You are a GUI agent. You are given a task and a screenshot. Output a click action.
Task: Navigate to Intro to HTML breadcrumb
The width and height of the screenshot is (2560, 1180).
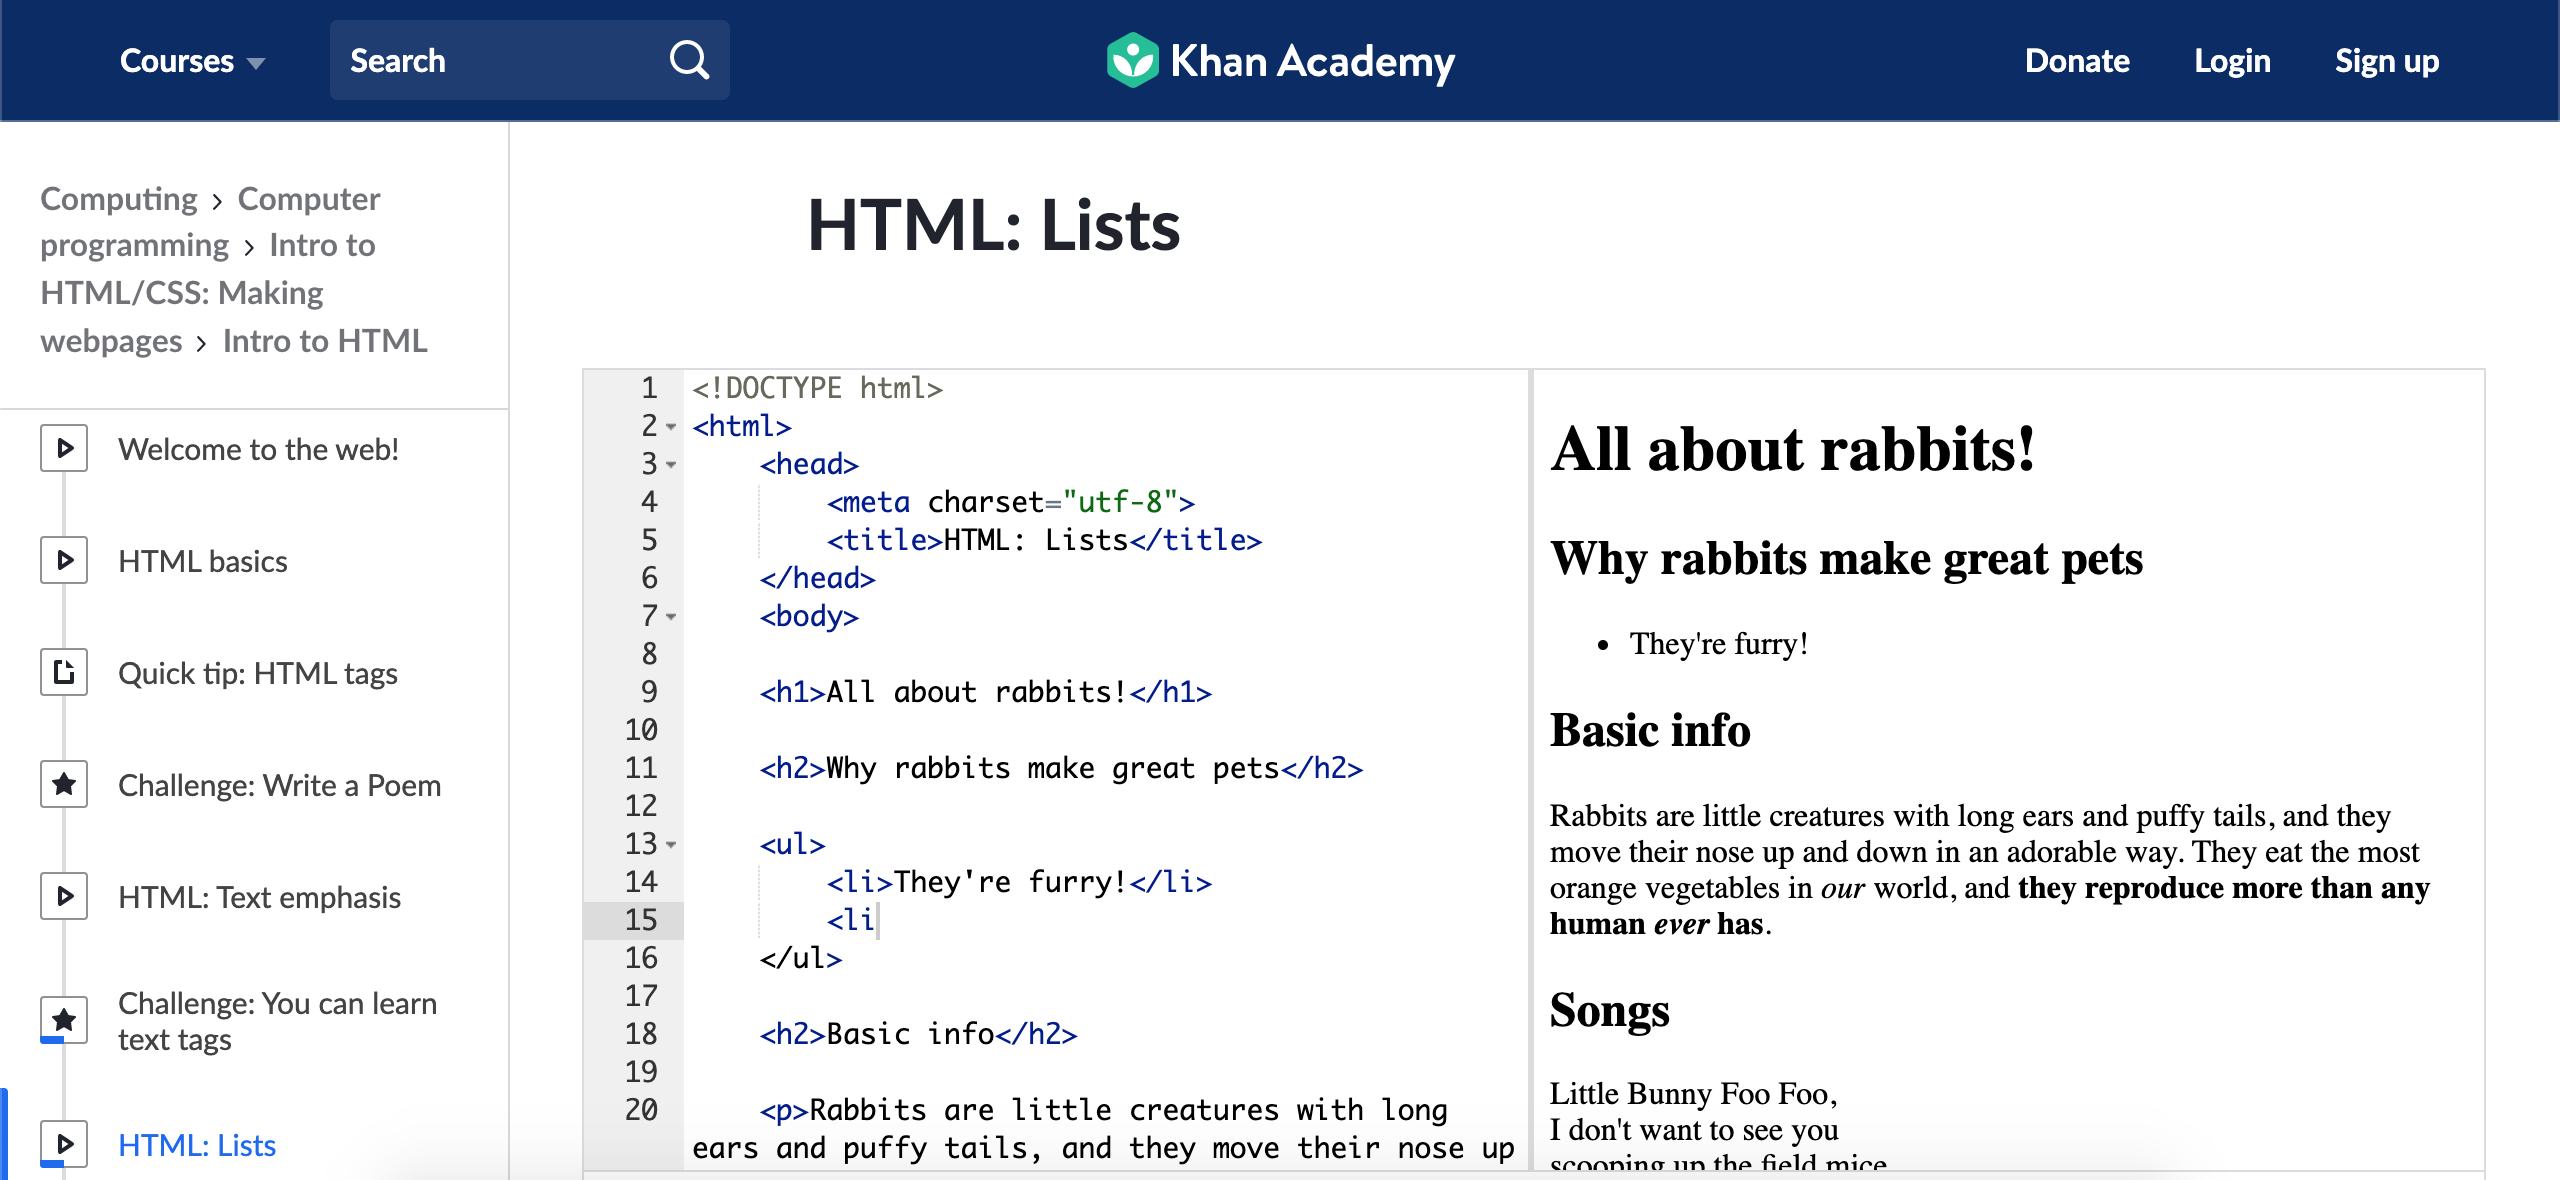pyautogui.click(x=327, y=340)
